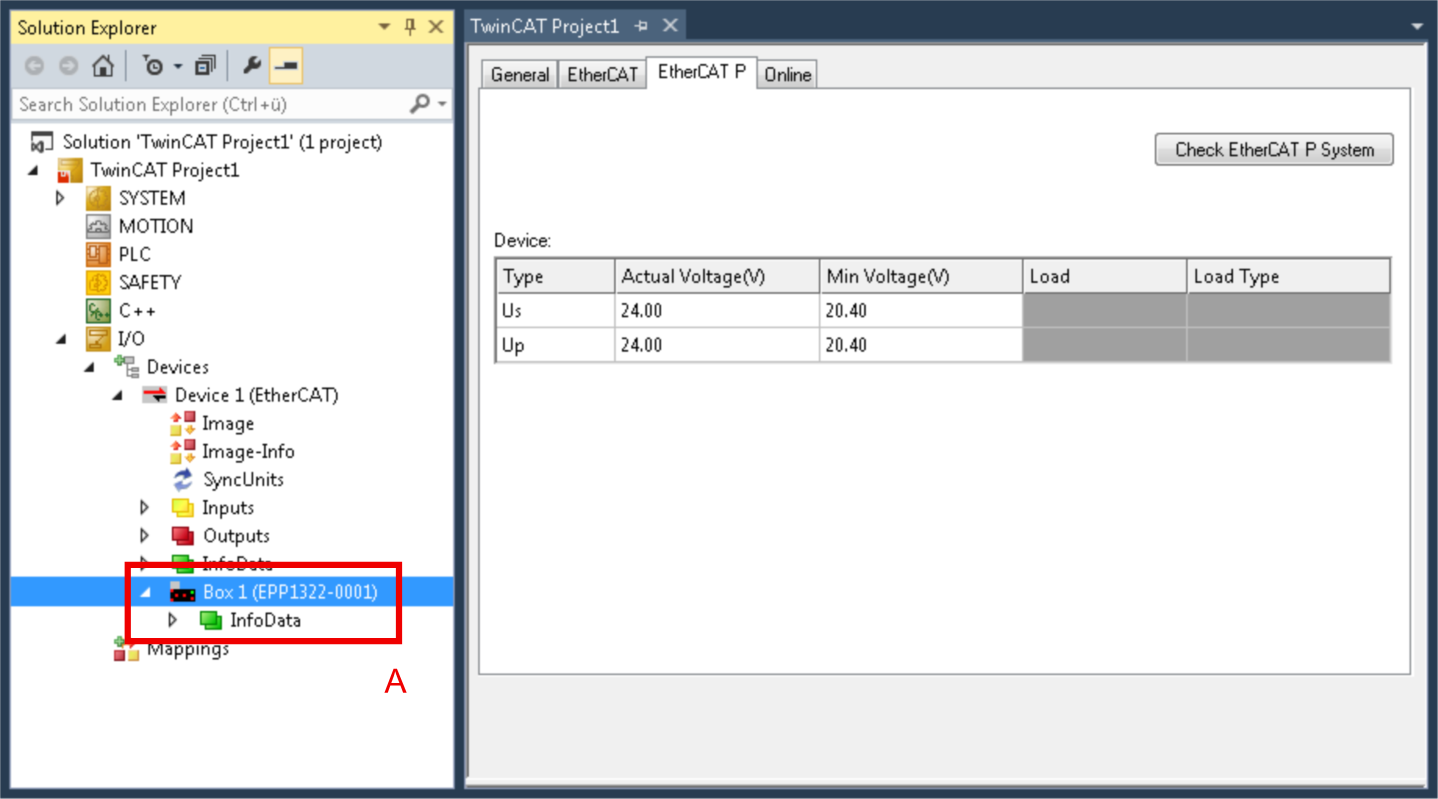The width and height of the screenshot is (1438, 799).
Task: Select the MOTION node
Action: tap(156, 226)
